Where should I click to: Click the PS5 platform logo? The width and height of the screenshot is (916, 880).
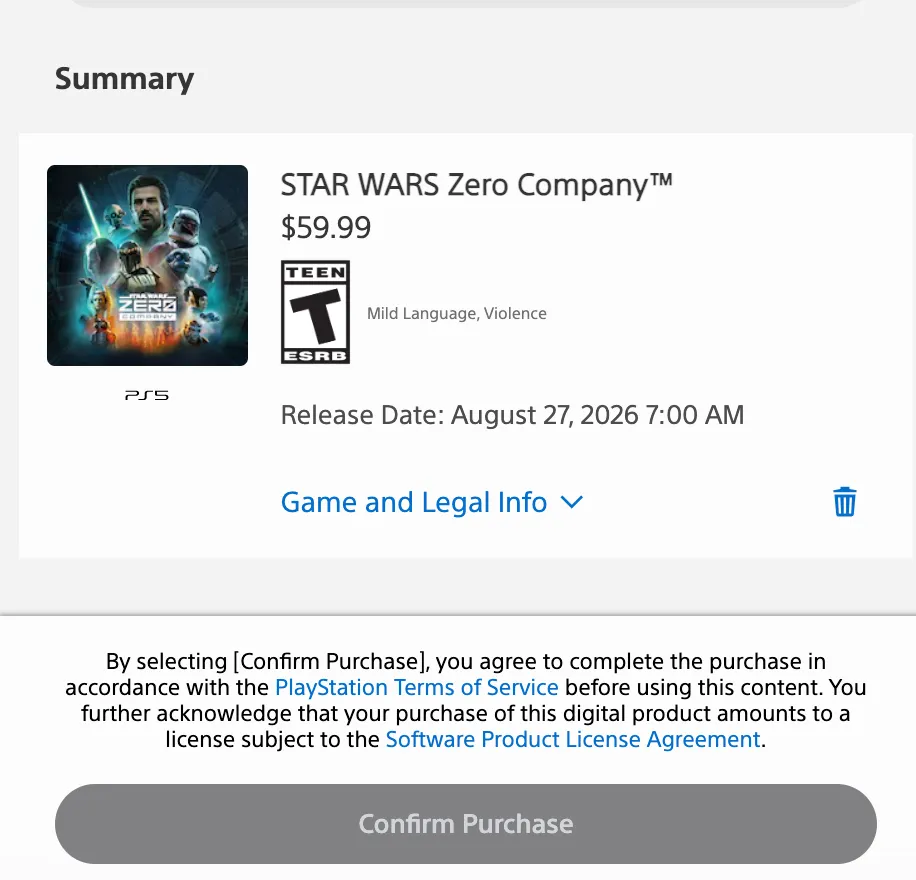(147, 396)
